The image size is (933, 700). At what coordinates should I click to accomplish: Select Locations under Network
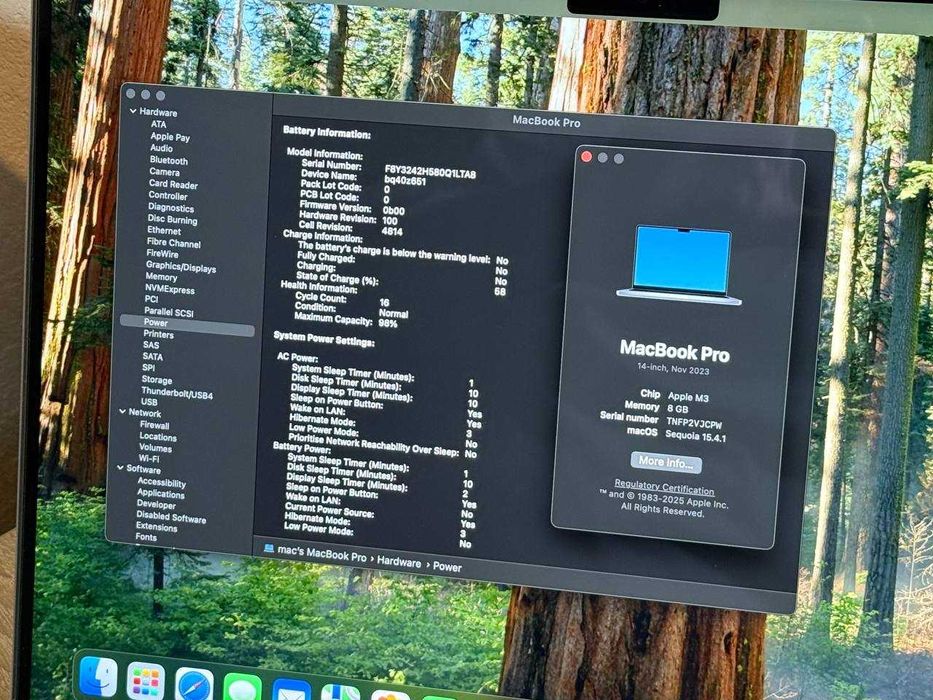click(x=158, y=437)
